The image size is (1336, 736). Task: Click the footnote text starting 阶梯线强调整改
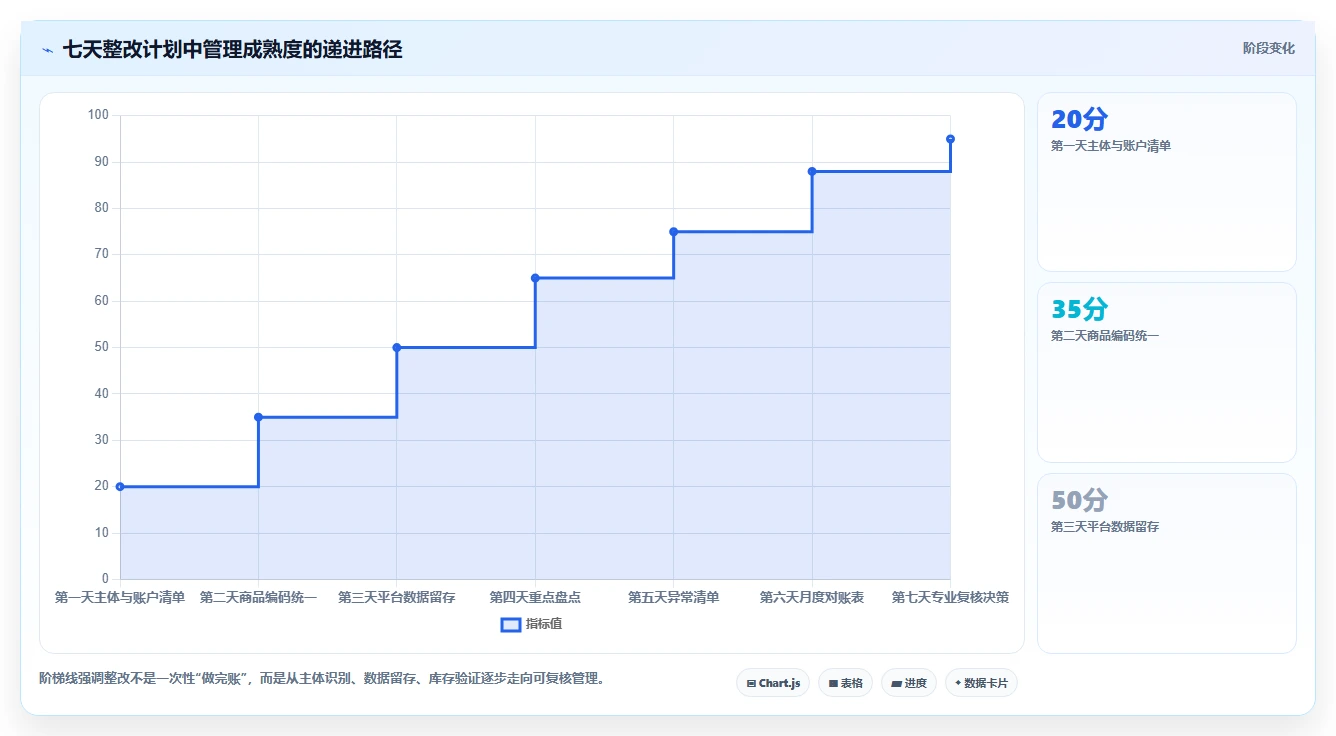click(x=322, y=679)
